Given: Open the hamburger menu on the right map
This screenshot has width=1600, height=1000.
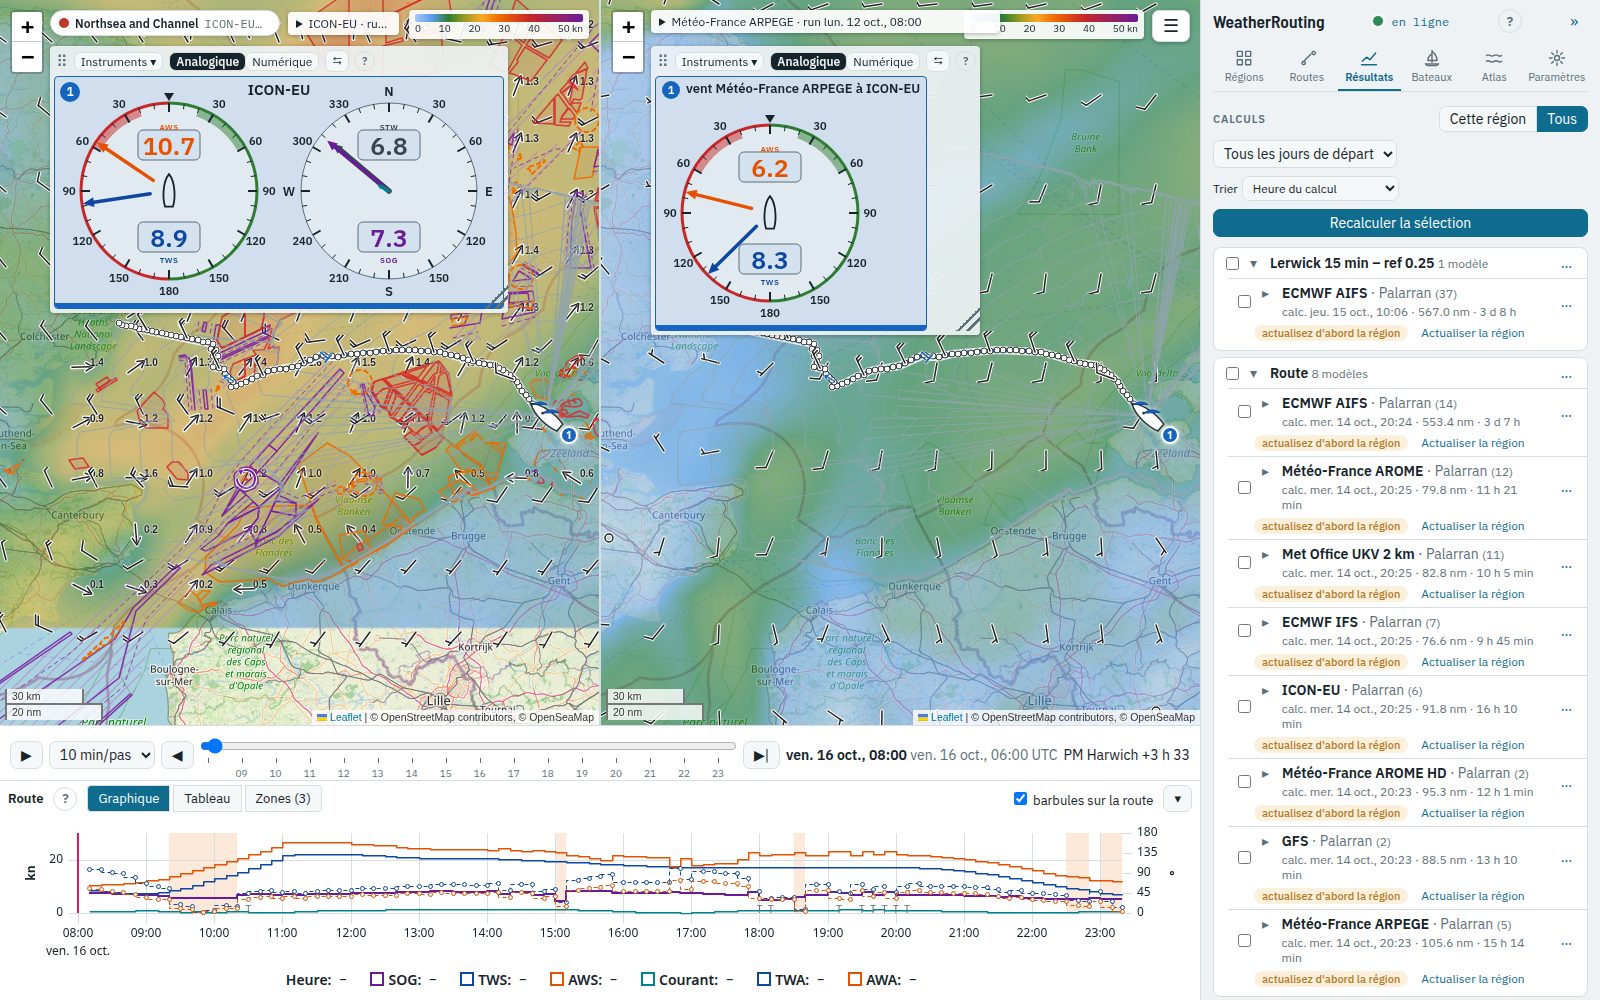Looking at the screenshot, I should pyautogui.click(x=1170, y=26).
